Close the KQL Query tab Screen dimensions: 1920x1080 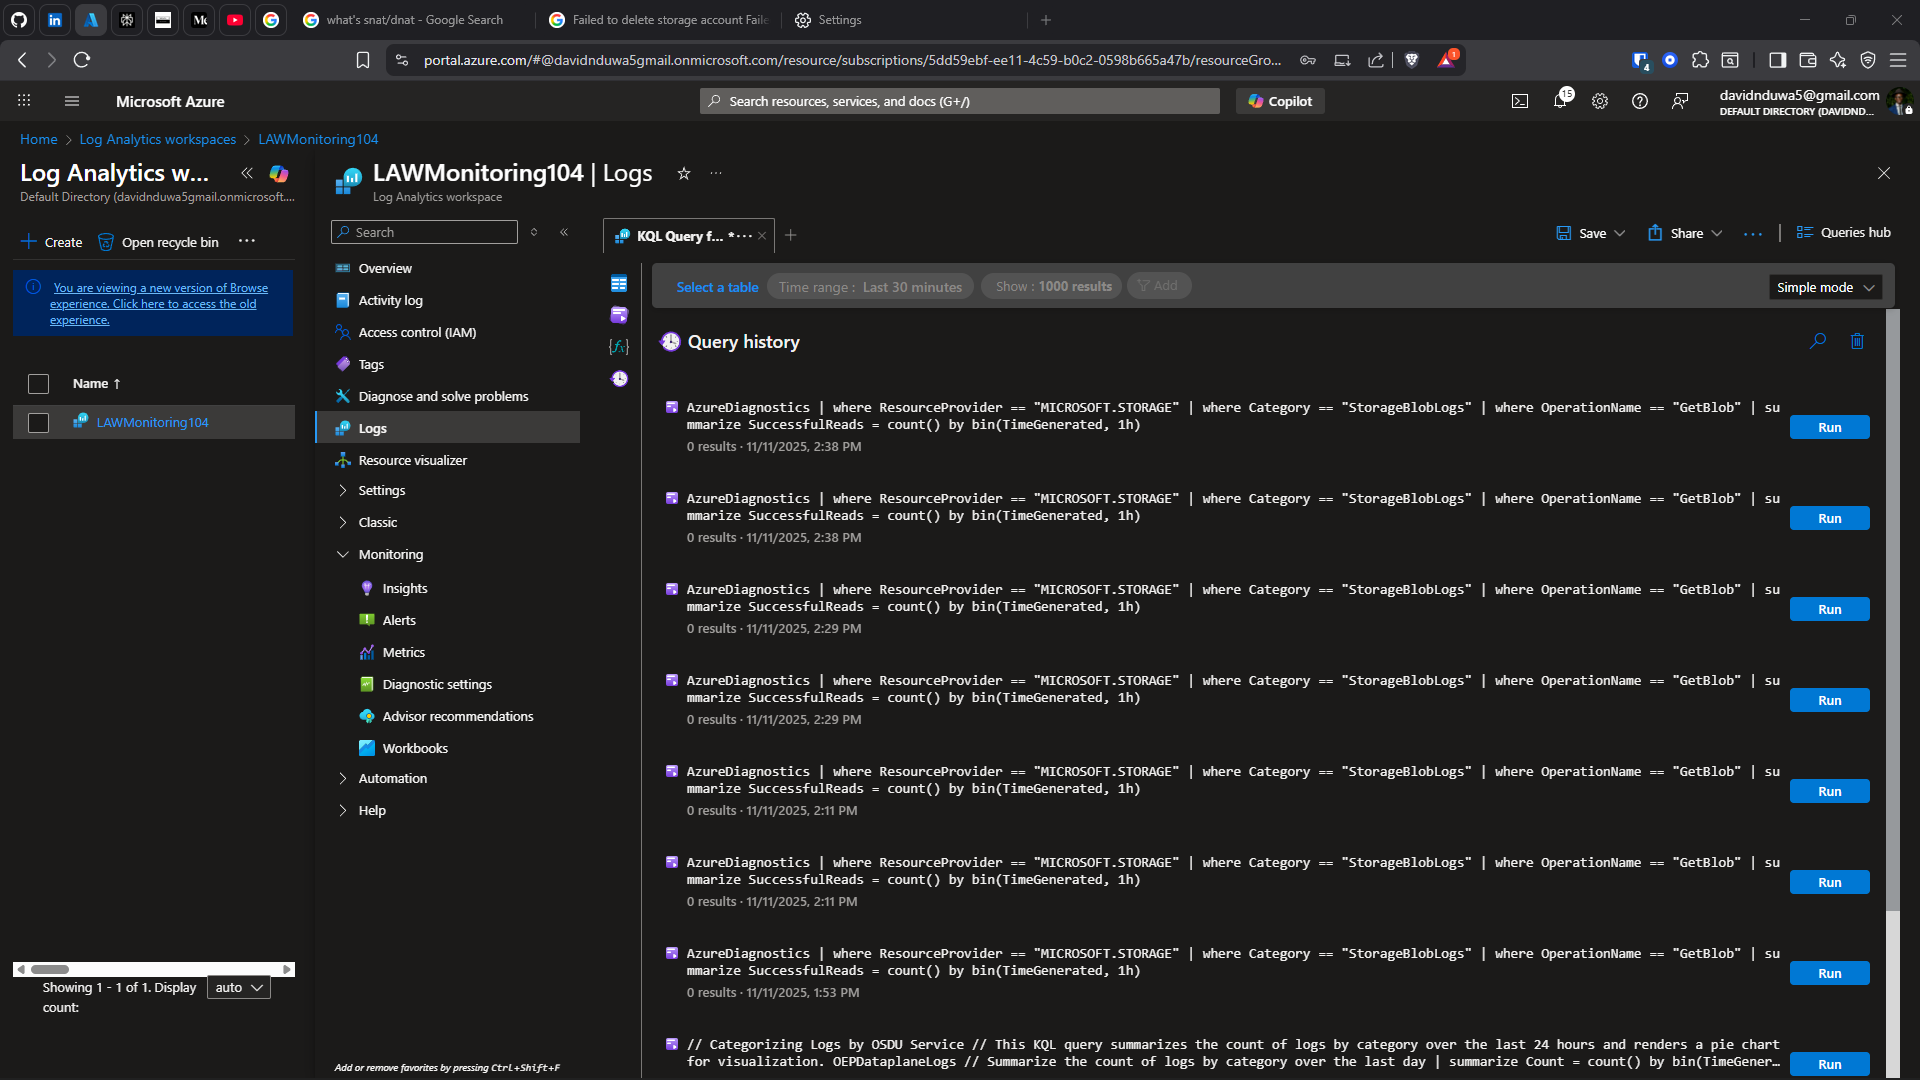762,236
